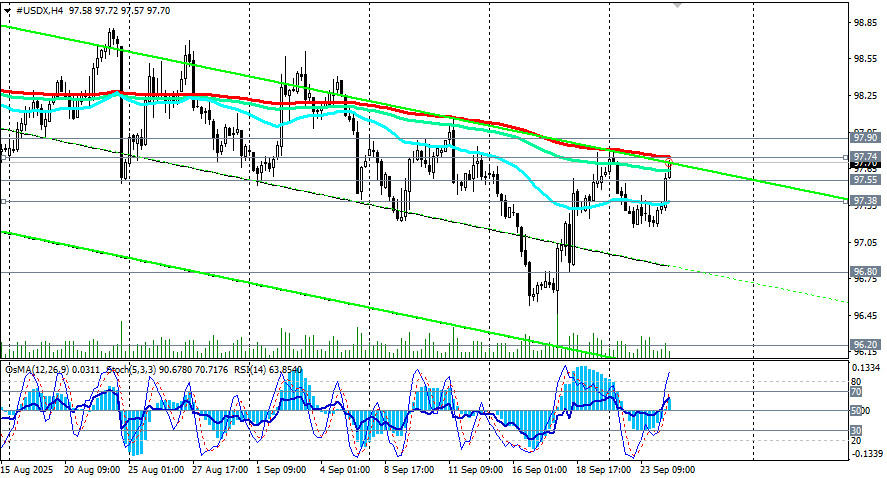This screenshot has width=887, height=478.
Task: Click the 96.80 price level tag
Action: pyautogui.click(x=865, y=271)
